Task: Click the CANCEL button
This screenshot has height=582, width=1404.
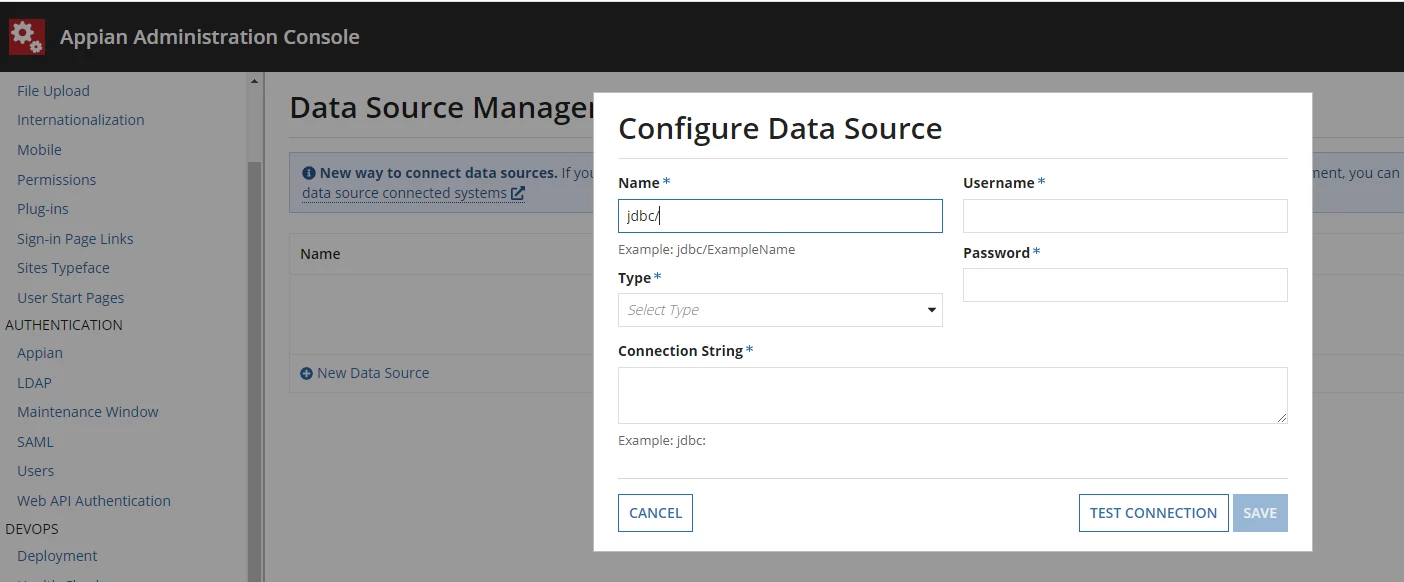Action: [655, 513]
